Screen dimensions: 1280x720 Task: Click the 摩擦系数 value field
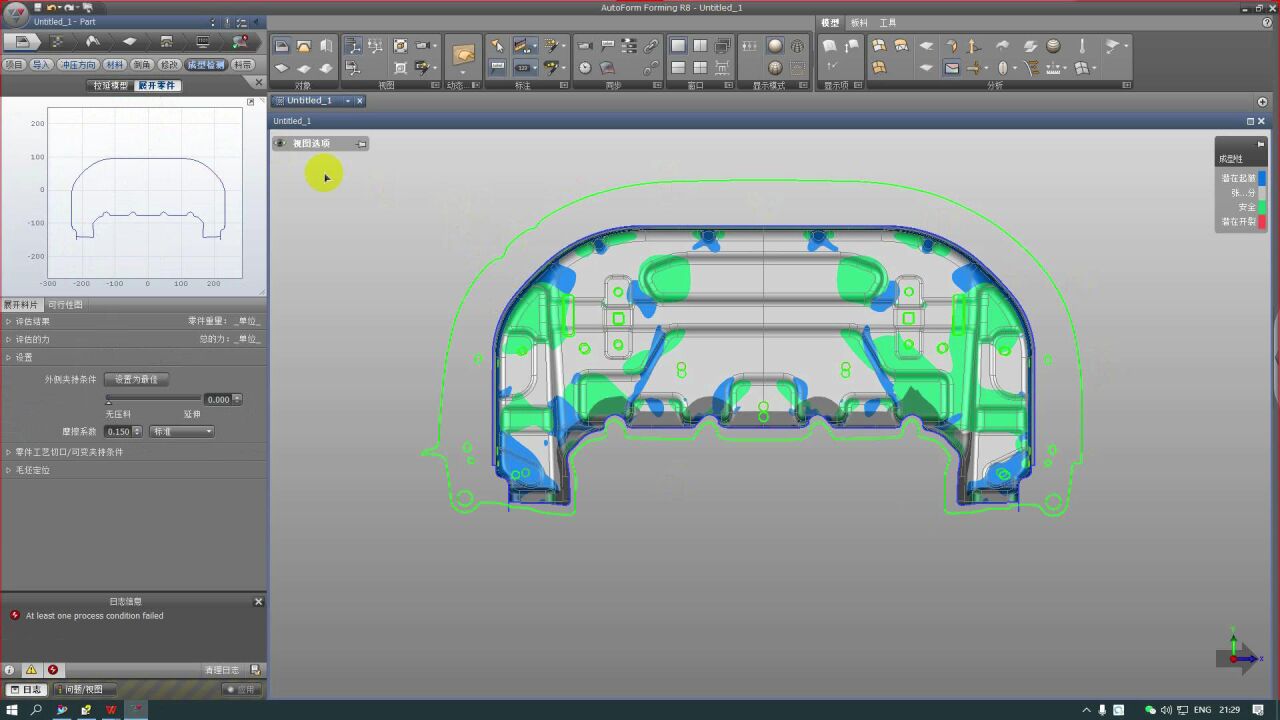tap(118, 432)
